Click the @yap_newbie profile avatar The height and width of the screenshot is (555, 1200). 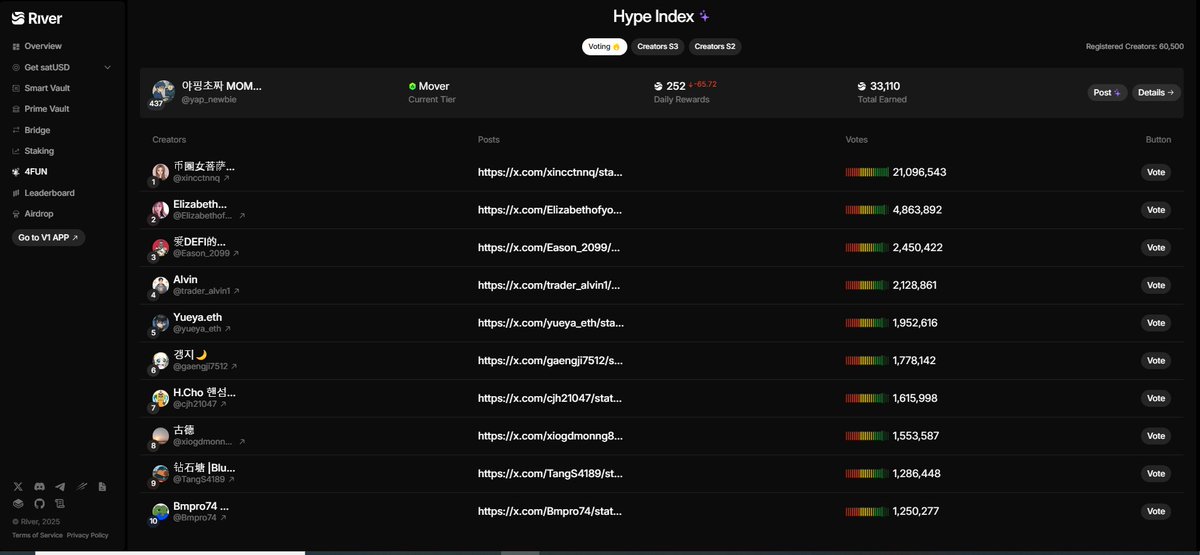coord(163,92)
